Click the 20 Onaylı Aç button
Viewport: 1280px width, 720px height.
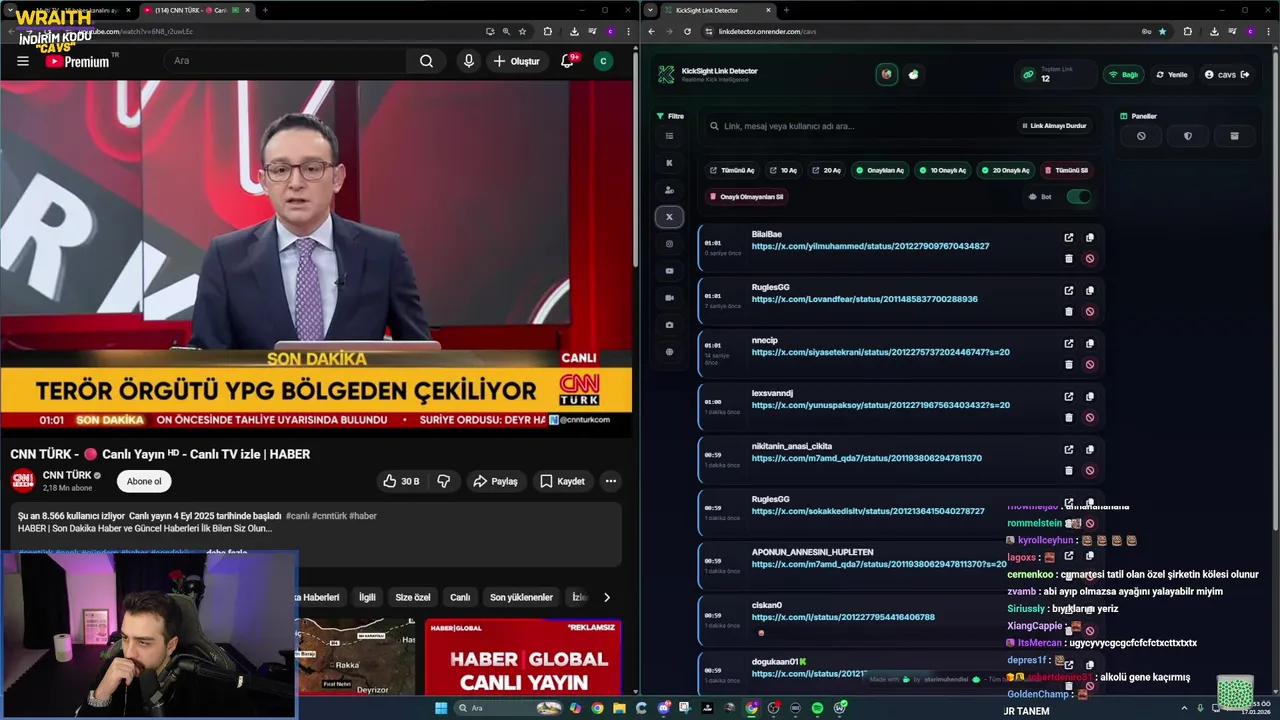click(x=1005, y=170)
